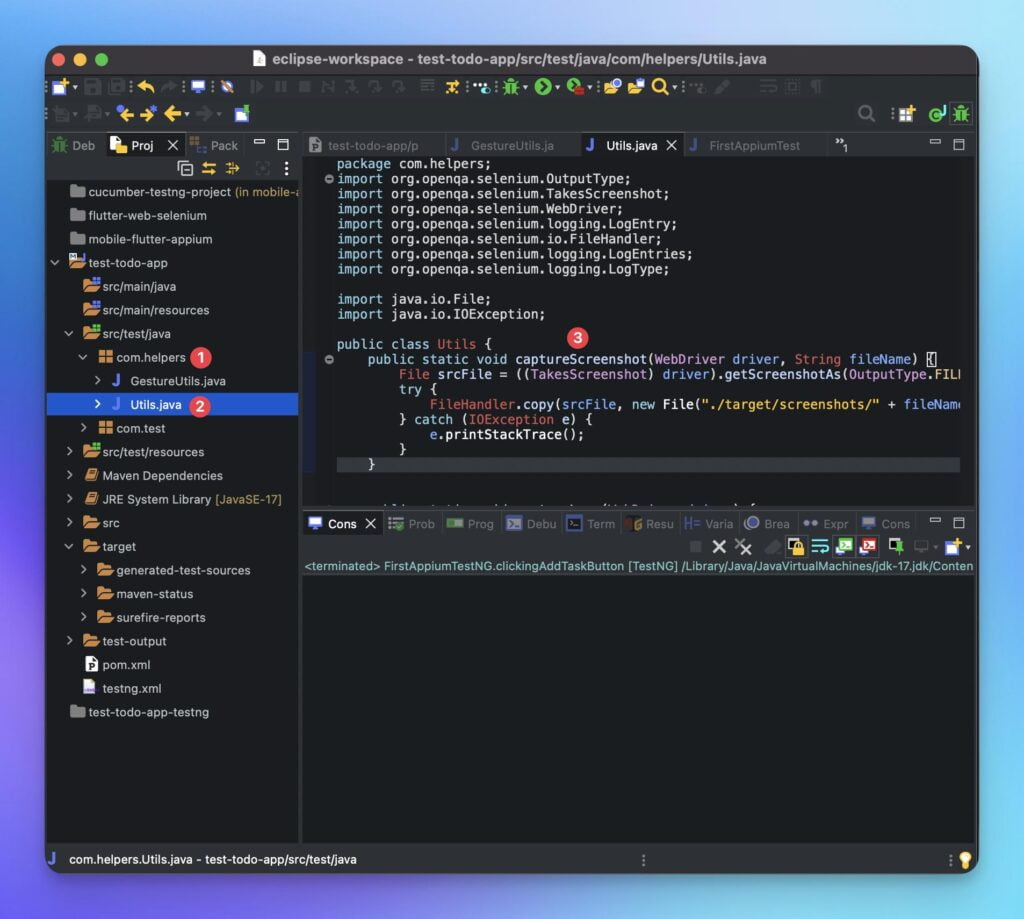Viewport: 1024px width, 919px height.
Task: Toggle Use Step Filters toolbar icon
Action: point(452,86)
